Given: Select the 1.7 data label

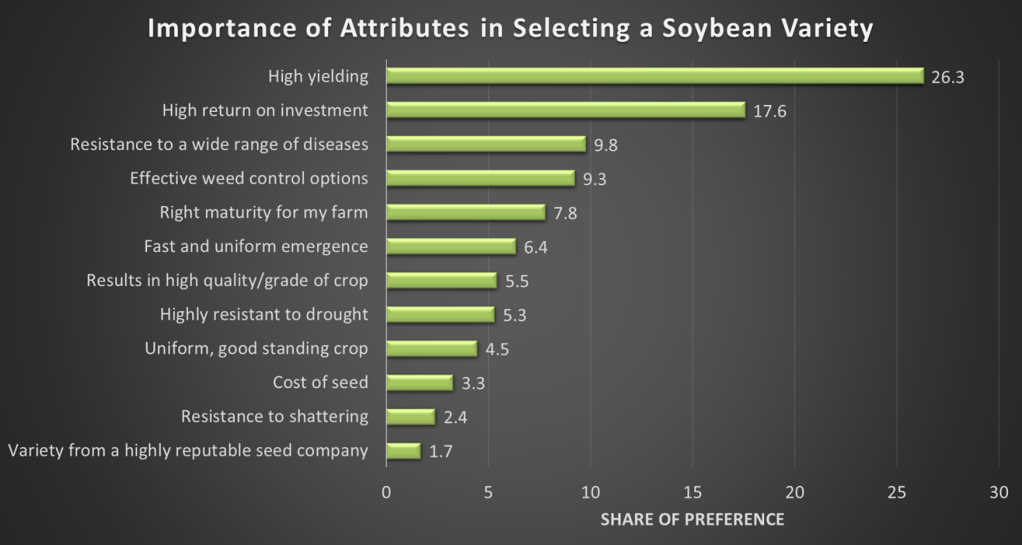Looking at the screenshot, I should (441, 451).
